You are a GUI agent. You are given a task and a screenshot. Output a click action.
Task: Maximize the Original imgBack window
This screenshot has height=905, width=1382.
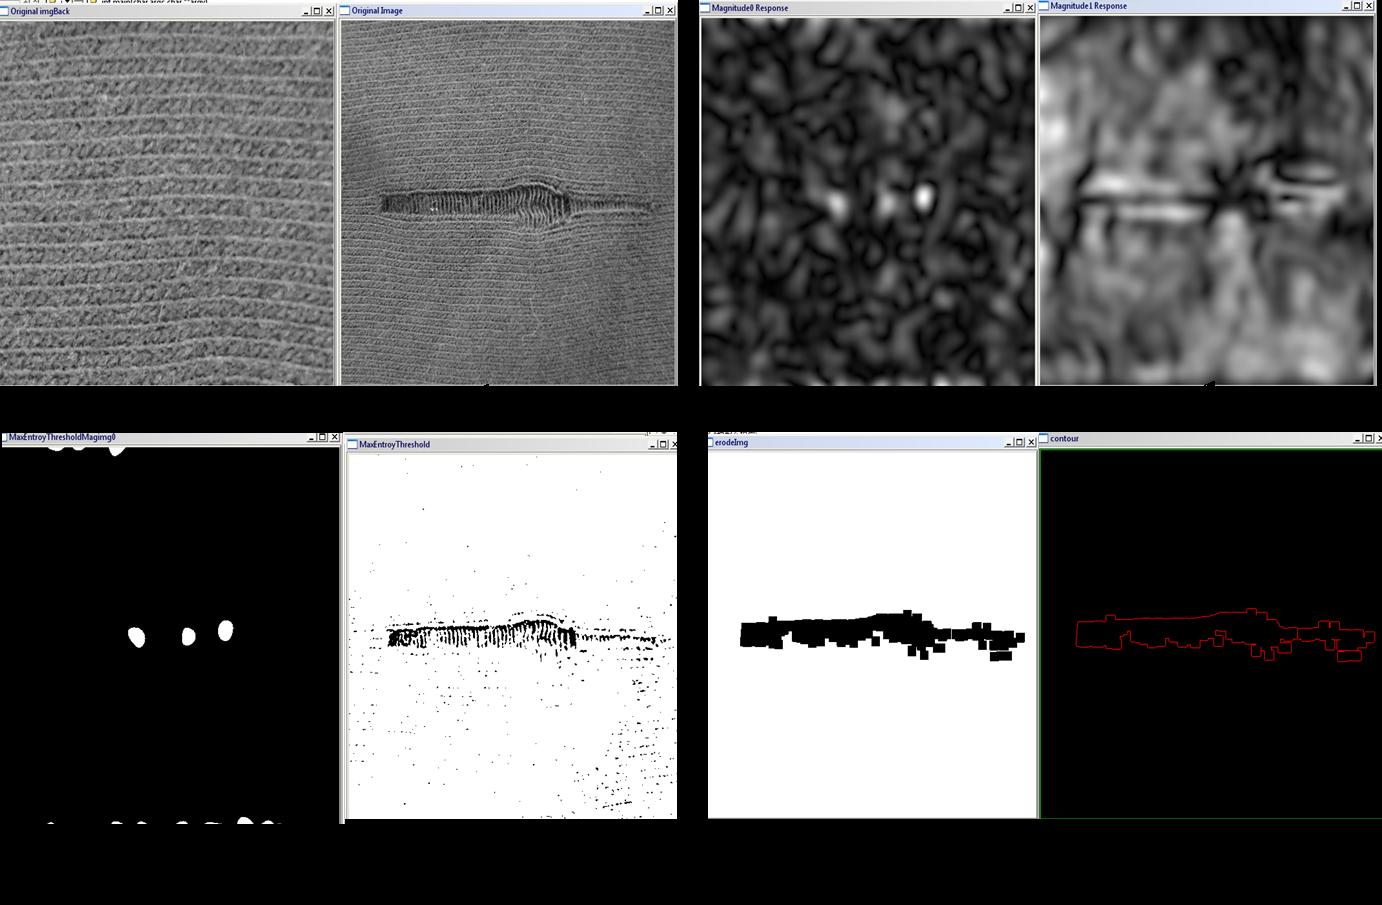tap(317, 11)
